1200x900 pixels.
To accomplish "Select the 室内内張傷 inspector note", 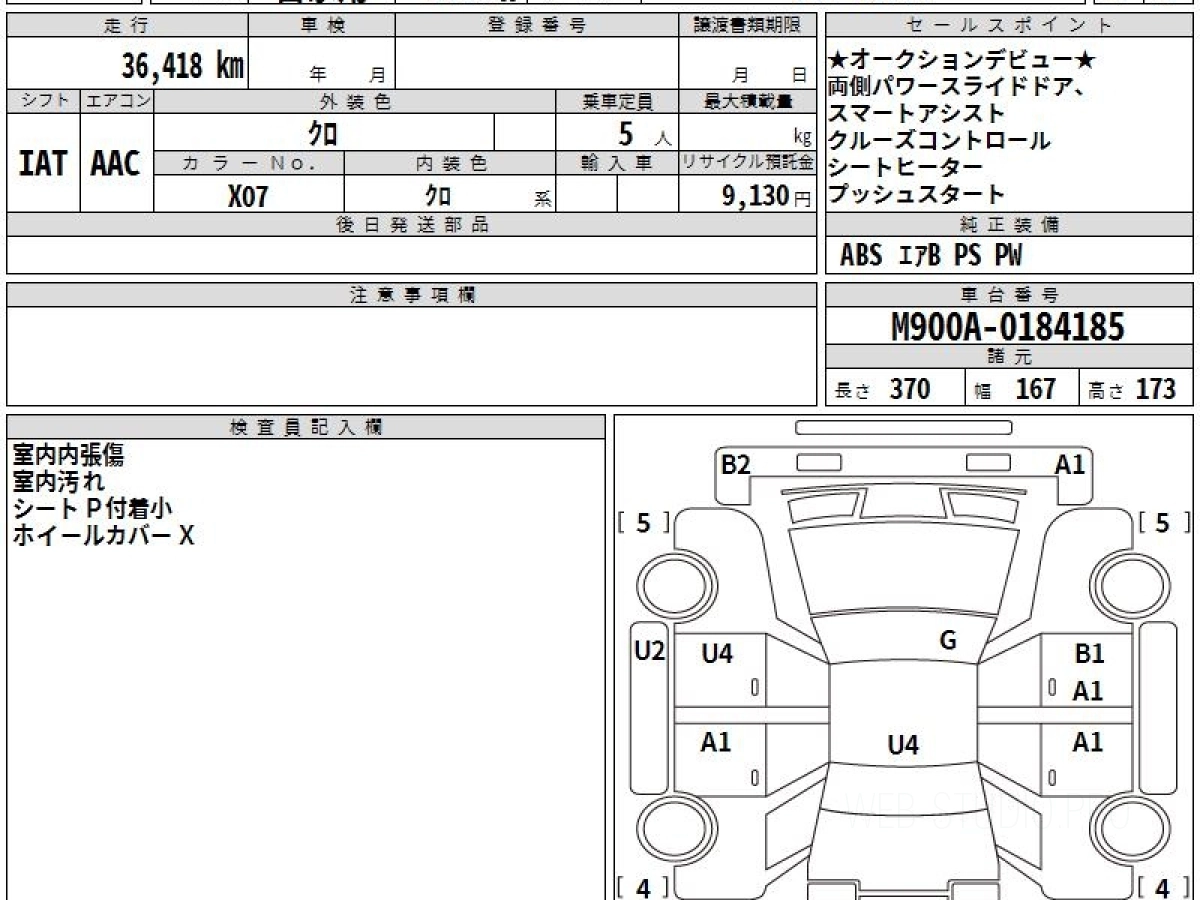I will (68, 455).
